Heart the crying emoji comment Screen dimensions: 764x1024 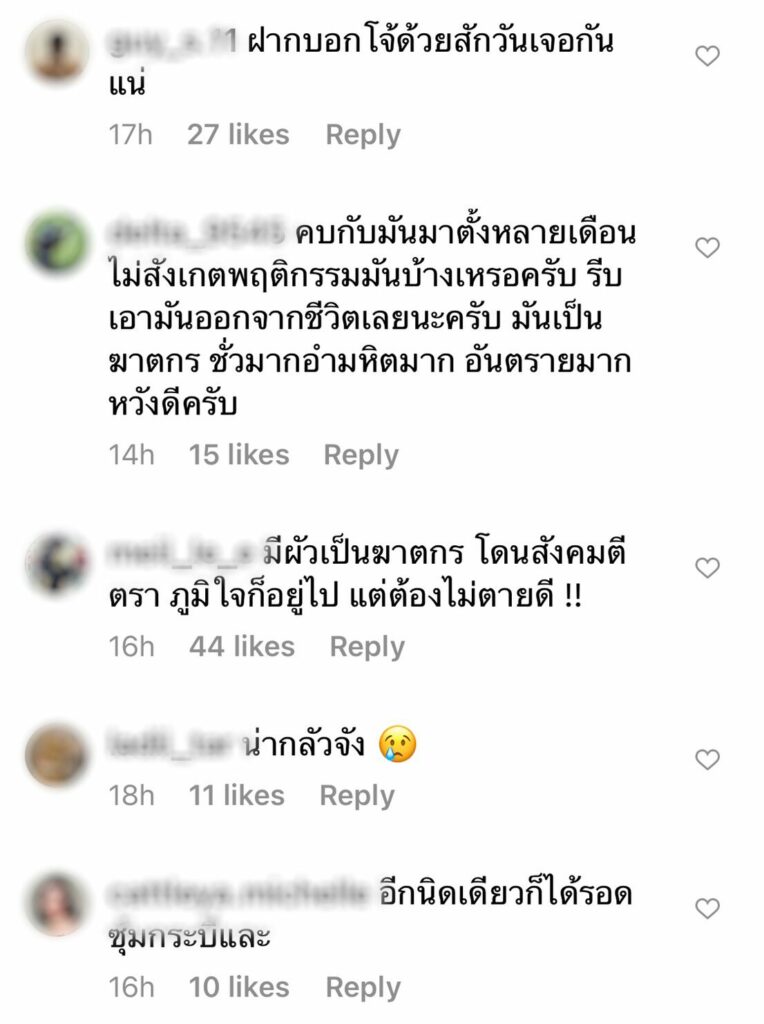click(707, 760)
